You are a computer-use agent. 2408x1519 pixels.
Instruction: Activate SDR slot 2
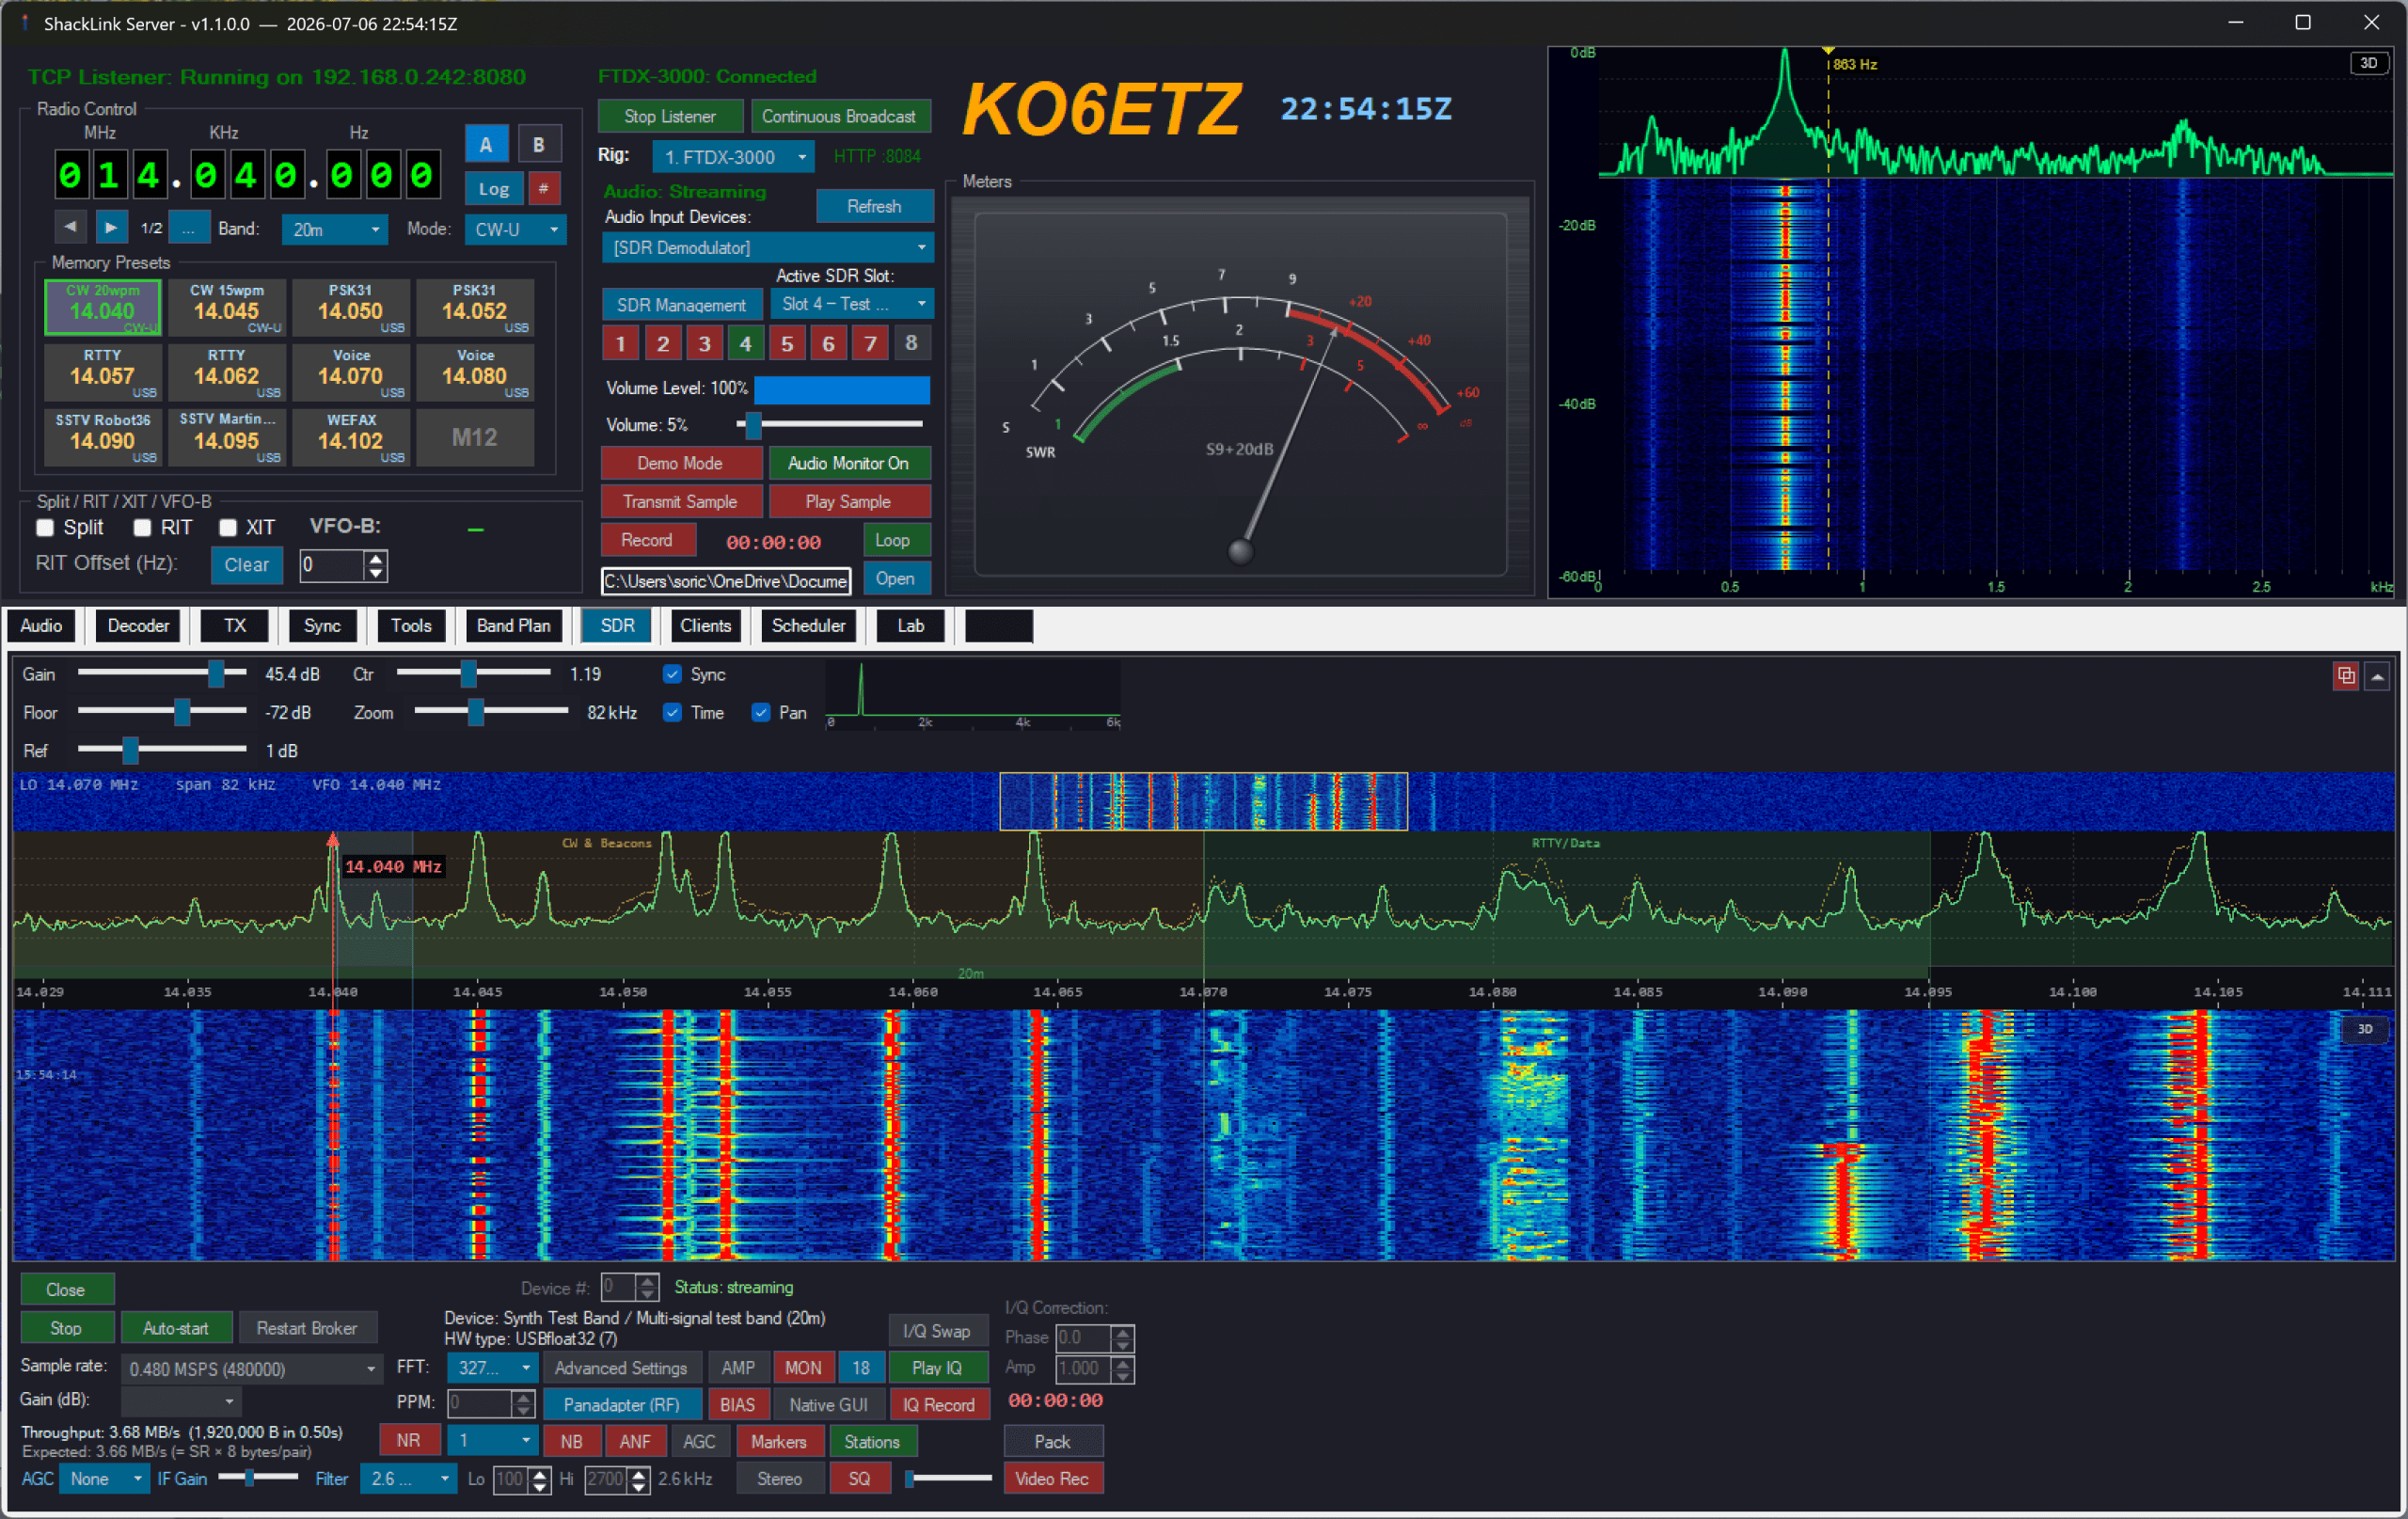663,344
